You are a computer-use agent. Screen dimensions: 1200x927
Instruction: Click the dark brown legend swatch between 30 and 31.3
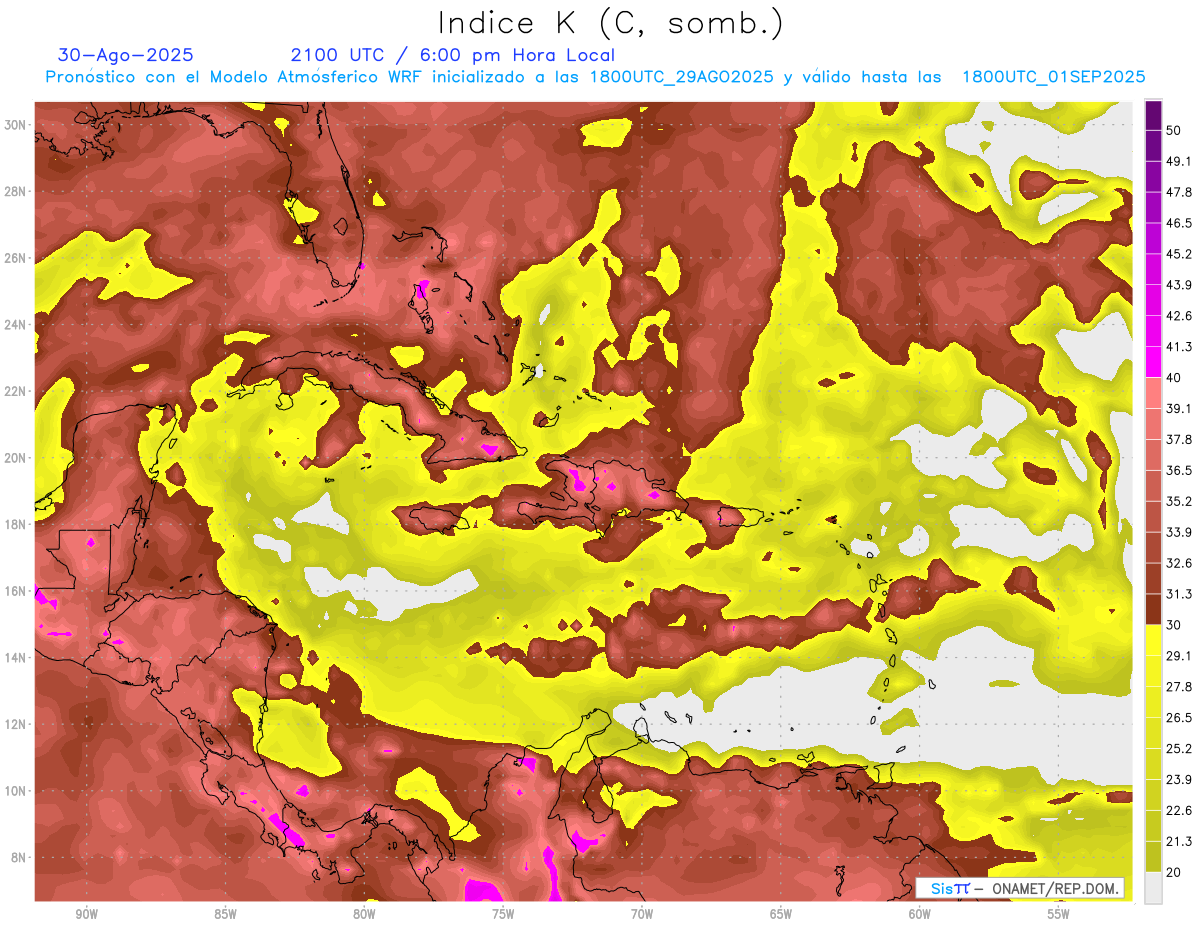tap(1153, 610)
